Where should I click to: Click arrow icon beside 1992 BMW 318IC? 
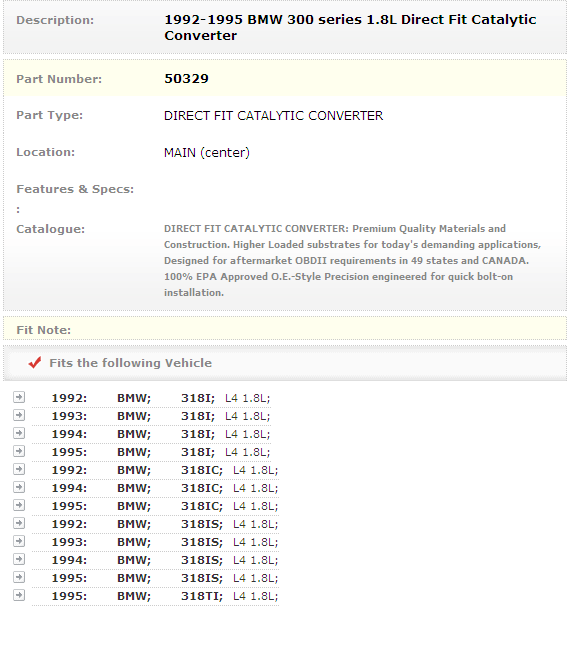tap(19, 469)
